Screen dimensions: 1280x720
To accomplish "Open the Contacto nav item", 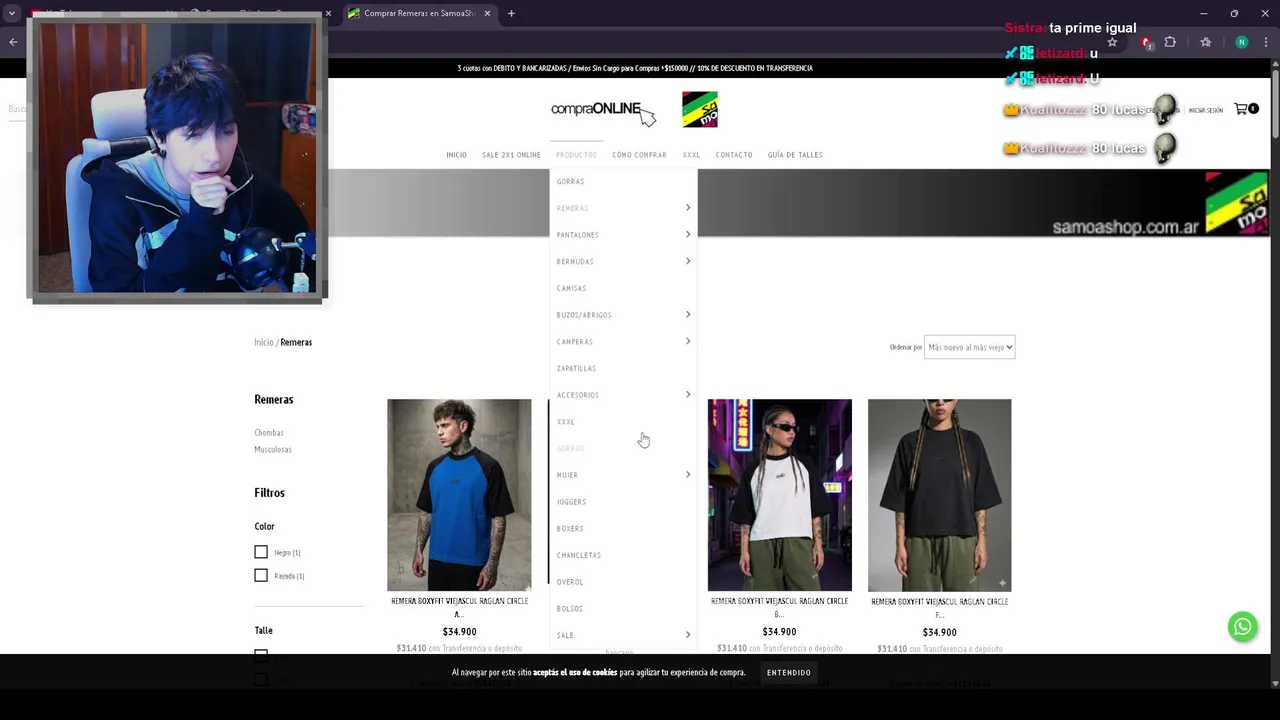I will tap(733, 155).
